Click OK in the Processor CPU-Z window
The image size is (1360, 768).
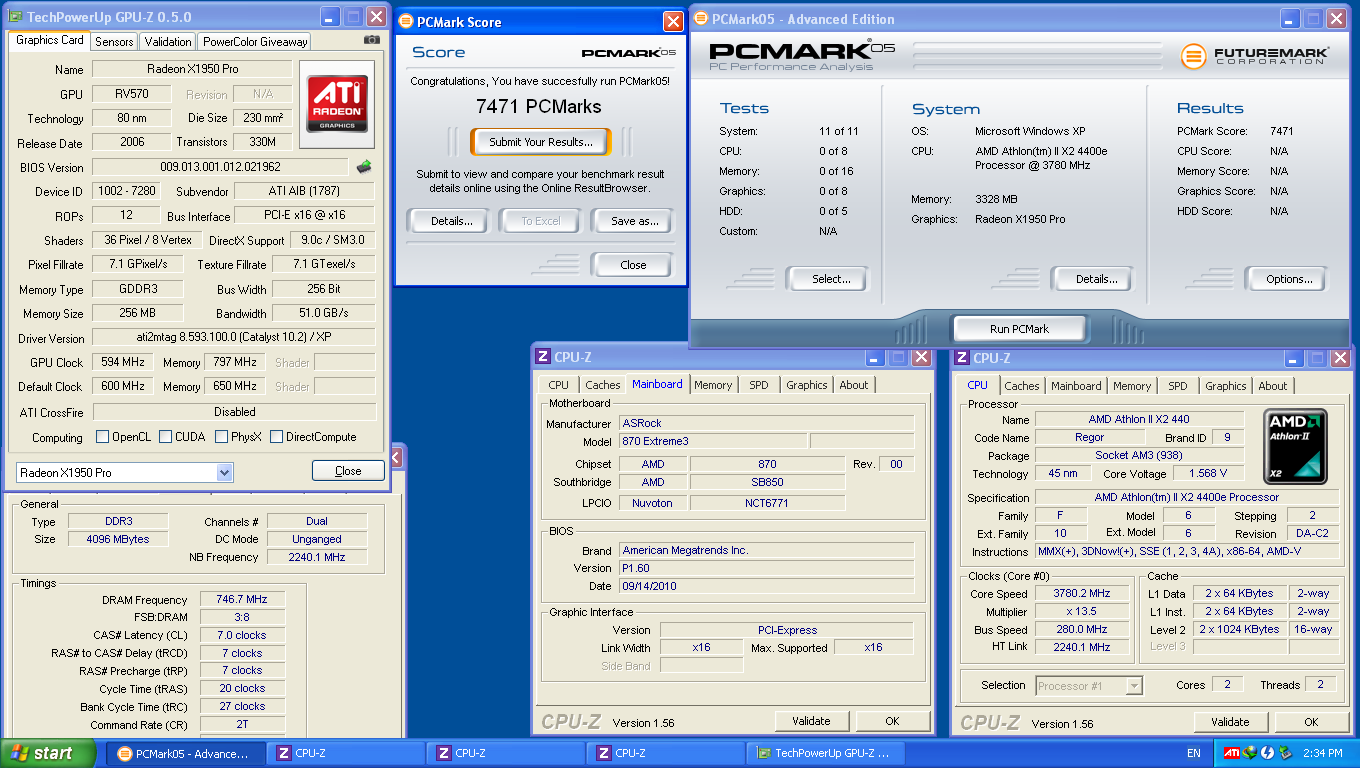pos(1311,722)
